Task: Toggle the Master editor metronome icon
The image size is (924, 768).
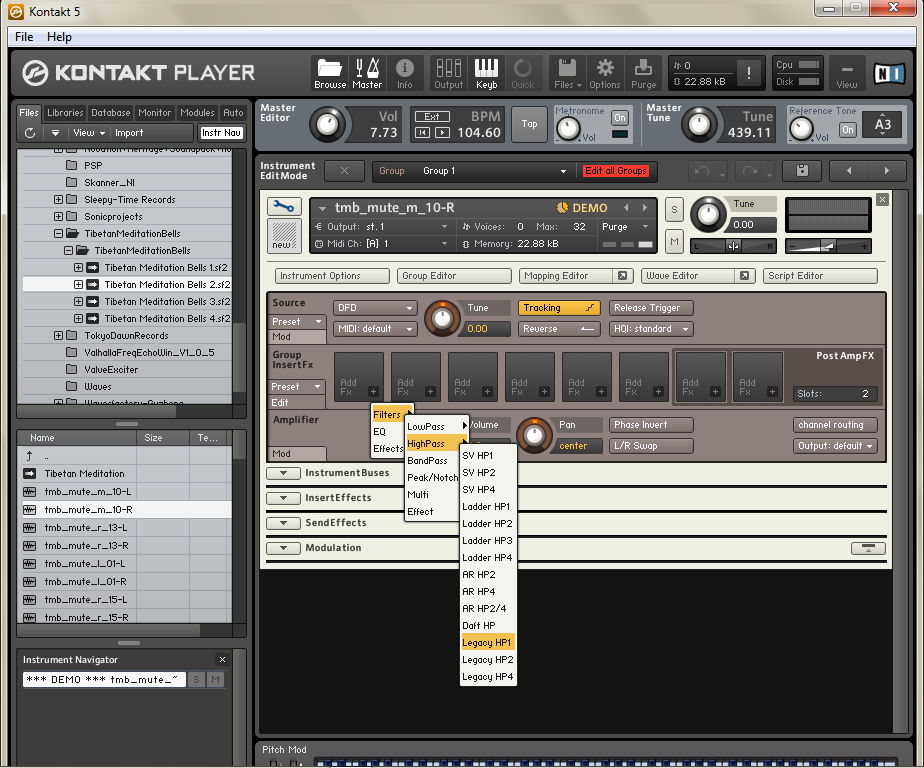Action: coord(367,73)
